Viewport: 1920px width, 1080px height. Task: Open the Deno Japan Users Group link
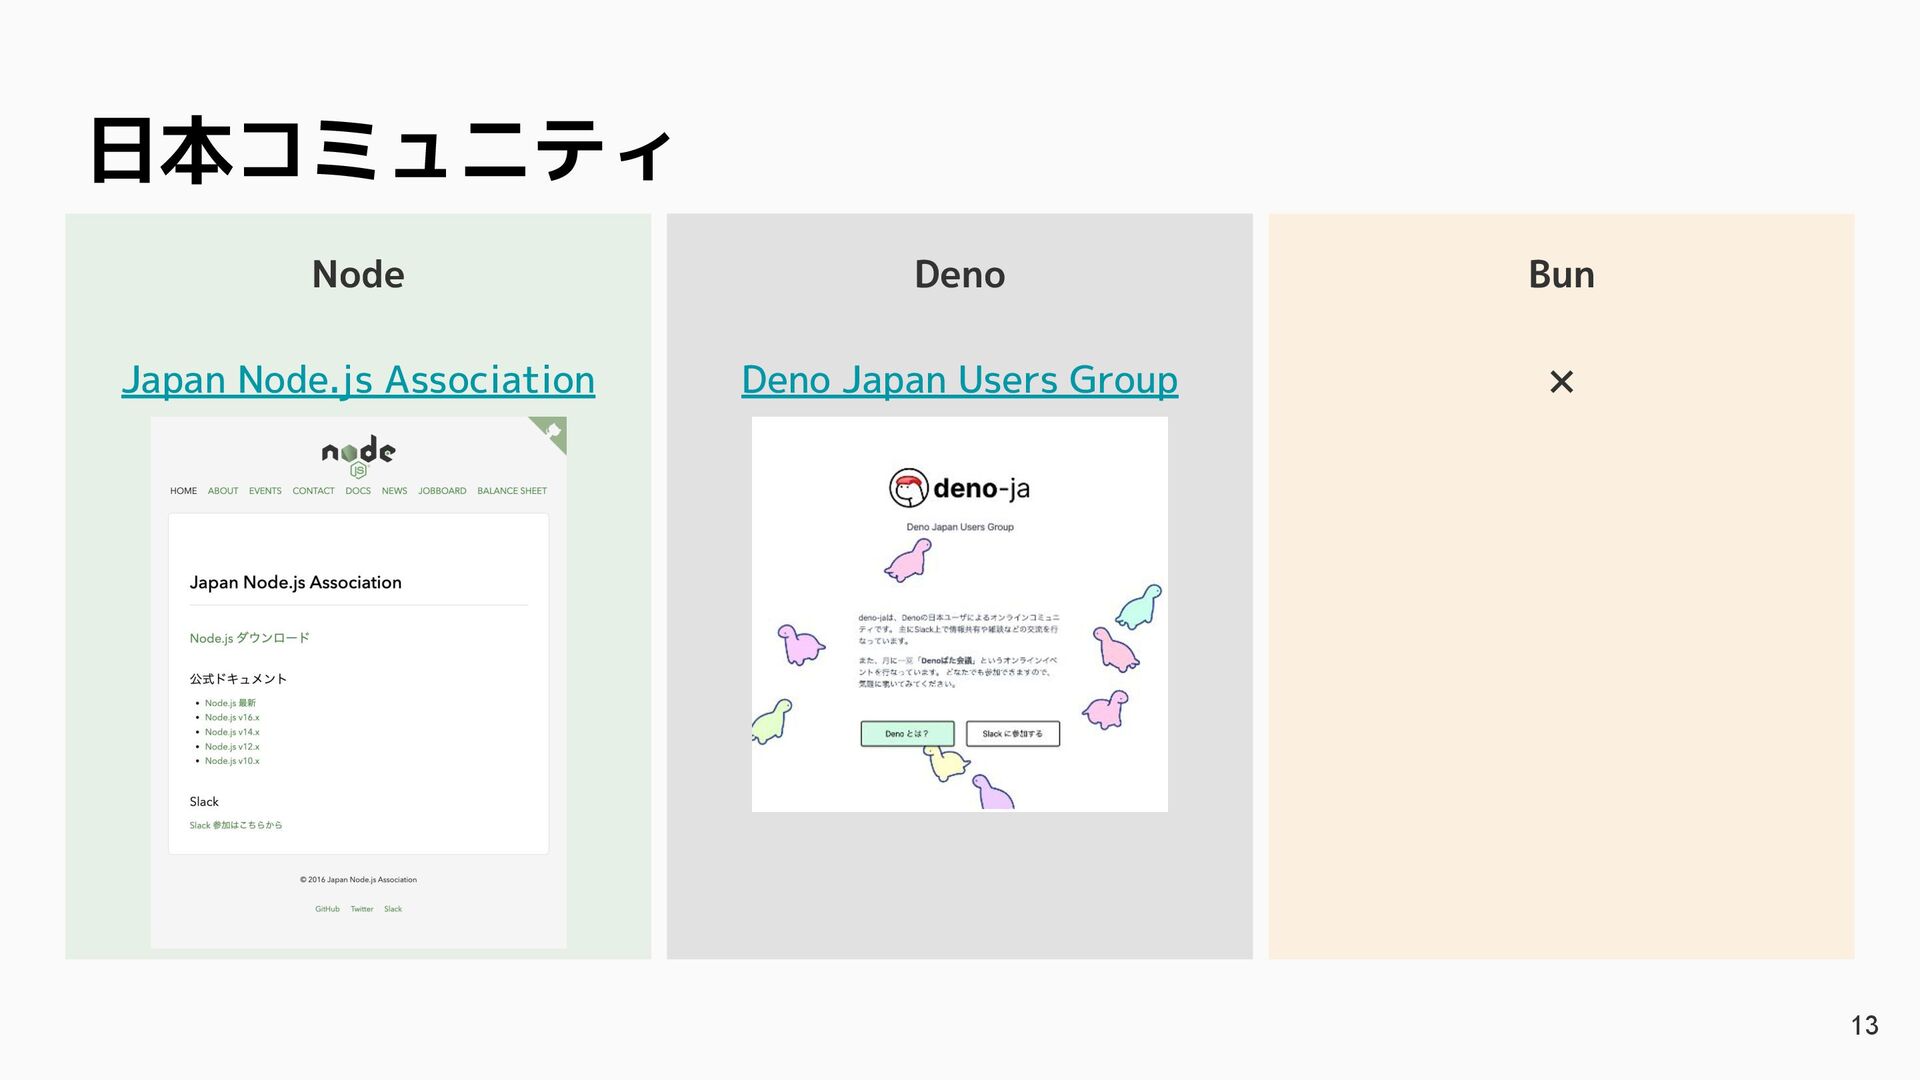959,380
